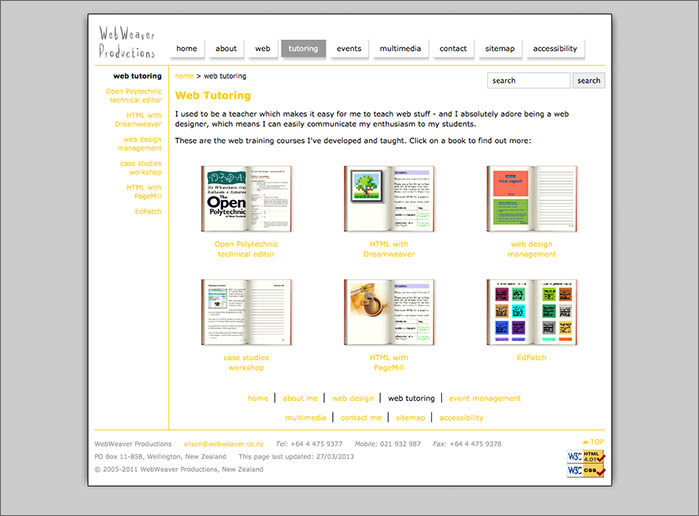Follow the footer nav web design link

click(353, 398)
